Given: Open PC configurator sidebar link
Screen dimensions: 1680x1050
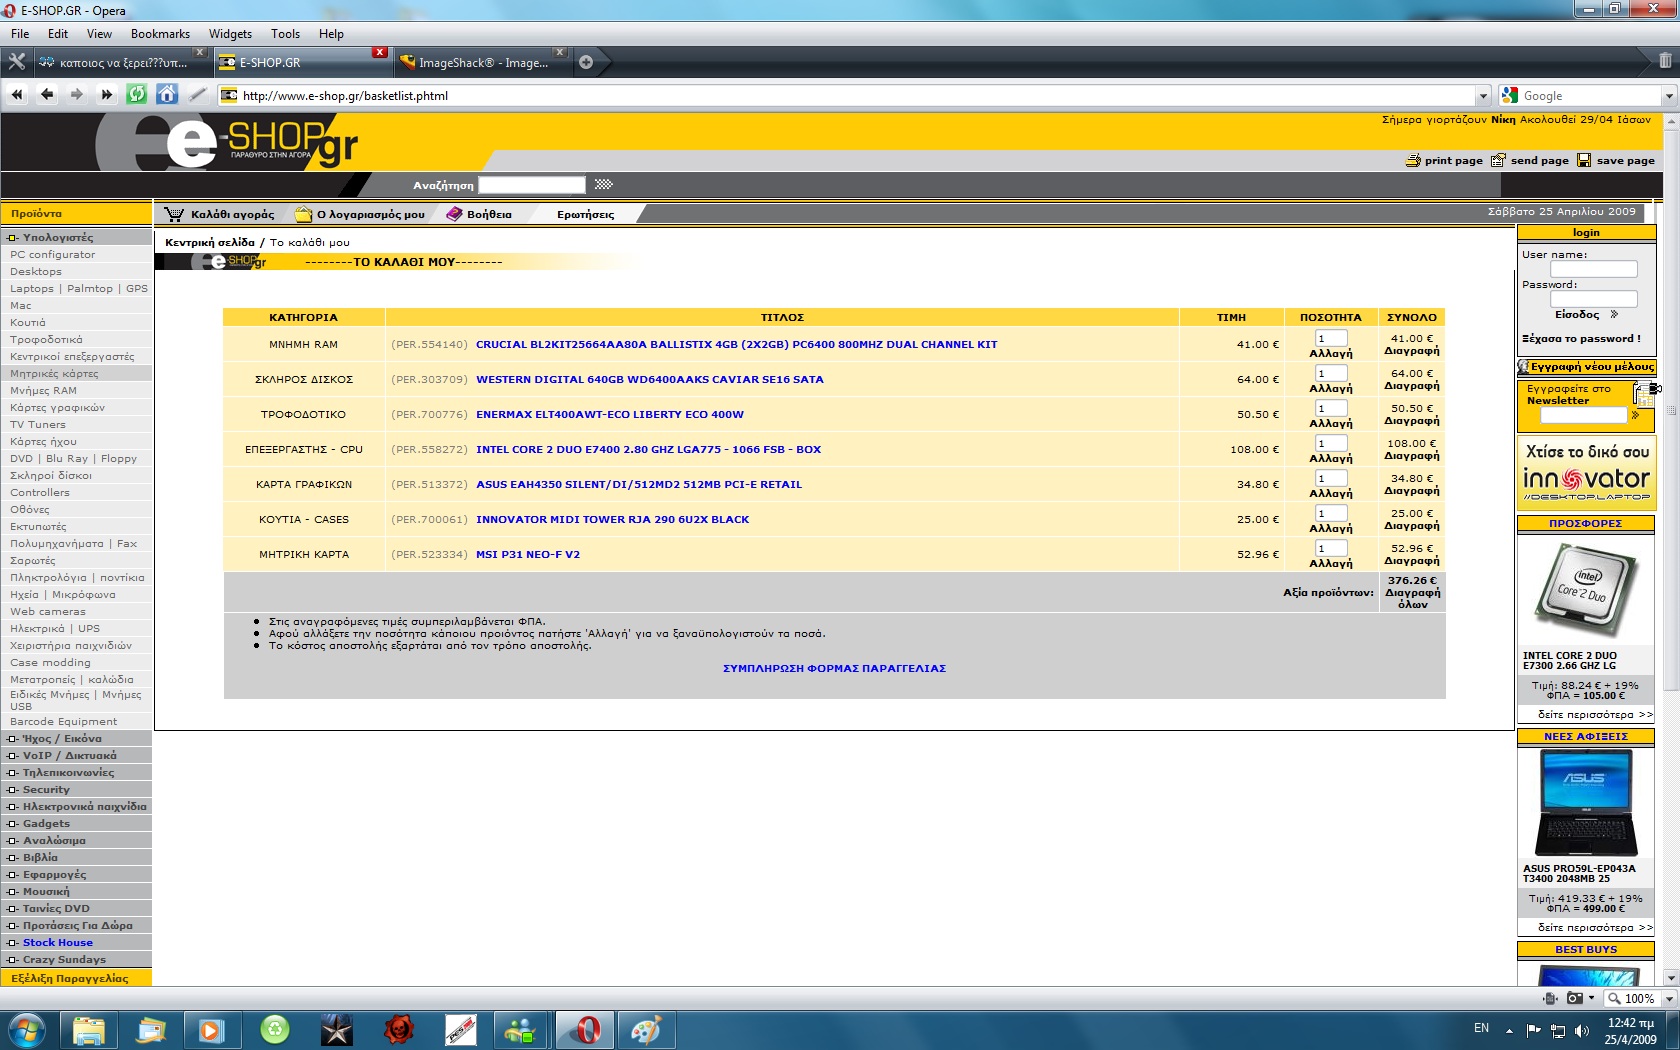Looking at the screenshot, I should click(x=52, y=254).
